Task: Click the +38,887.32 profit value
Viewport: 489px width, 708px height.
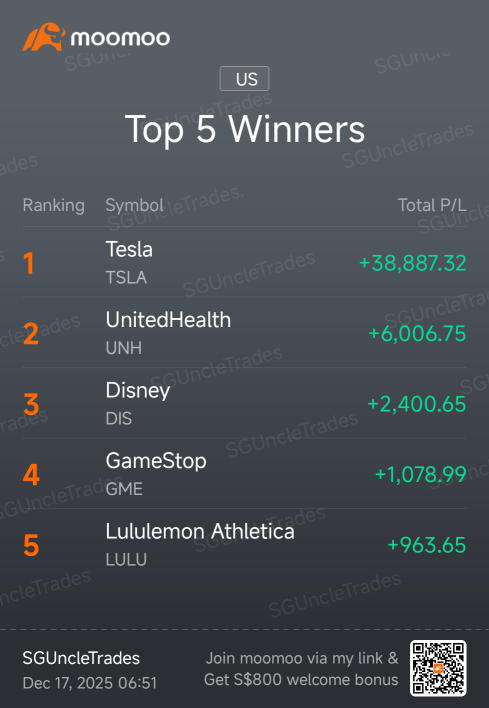Action: [x=412, y=263]
